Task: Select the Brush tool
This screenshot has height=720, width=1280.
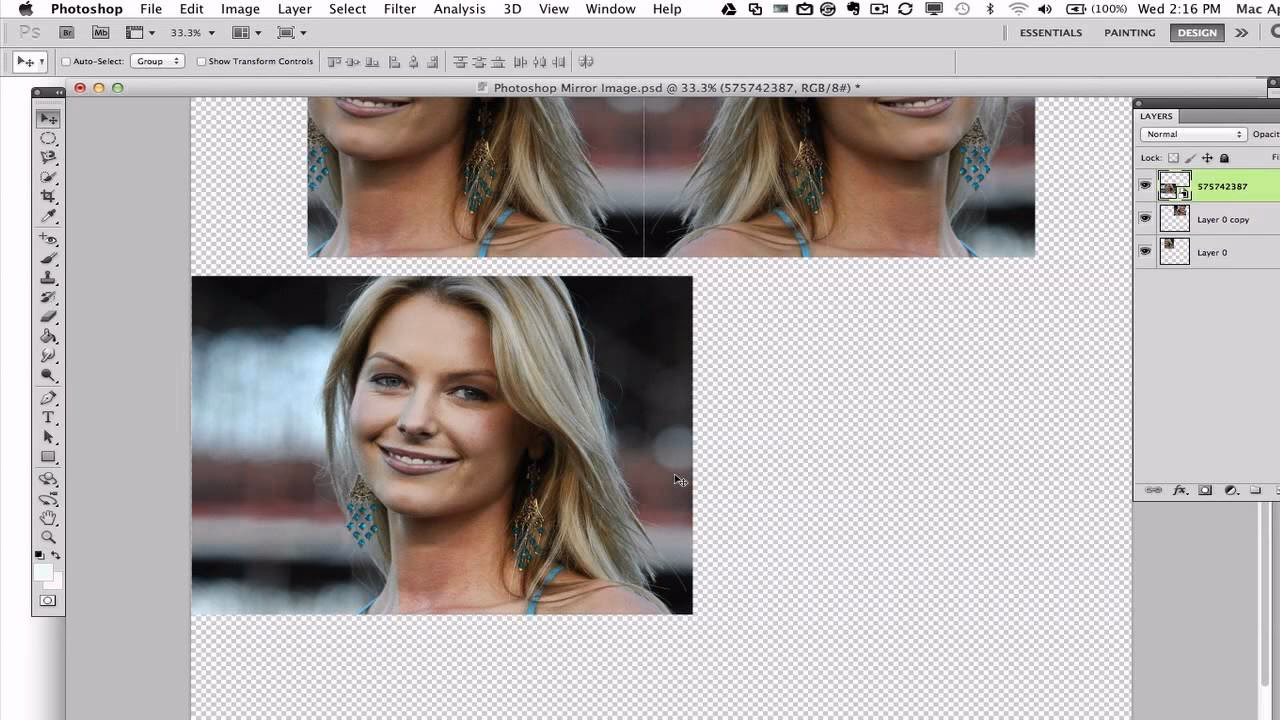Action: tap(47, 258)
